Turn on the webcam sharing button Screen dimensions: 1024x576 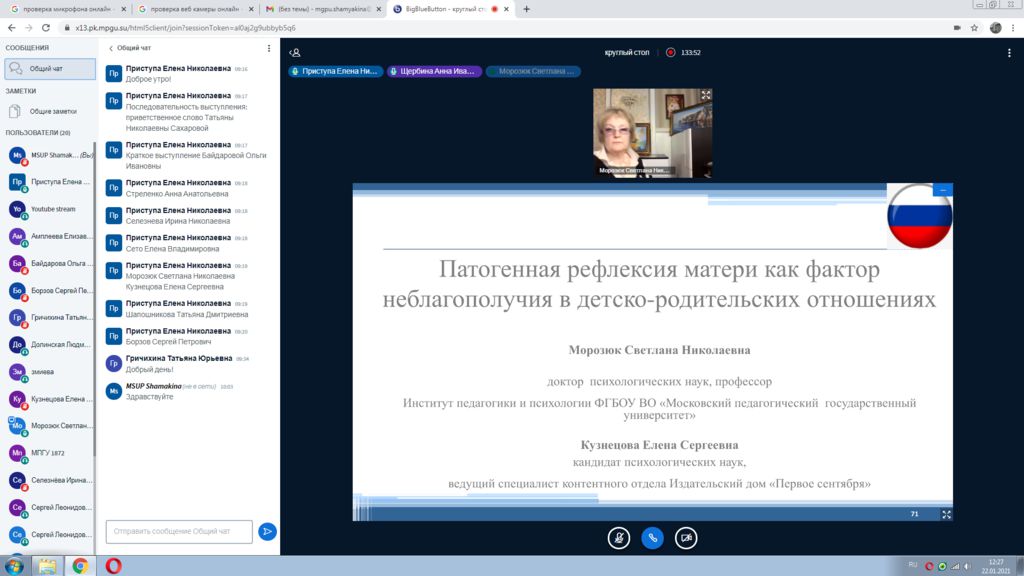[x=685, y=537]
